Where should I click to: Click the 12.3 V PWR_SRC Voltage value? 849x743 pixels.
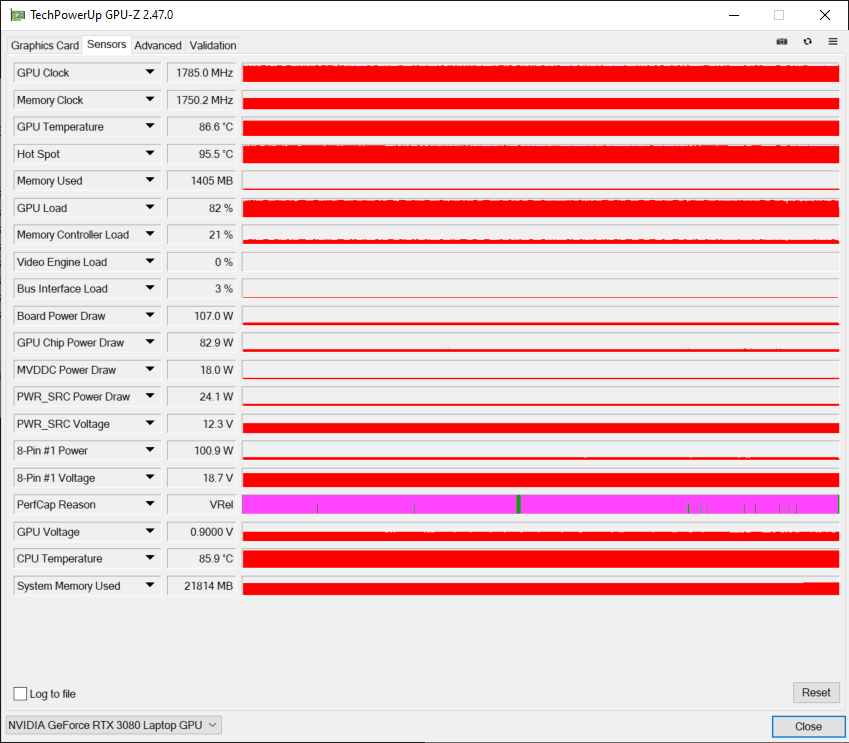(202, 424)
